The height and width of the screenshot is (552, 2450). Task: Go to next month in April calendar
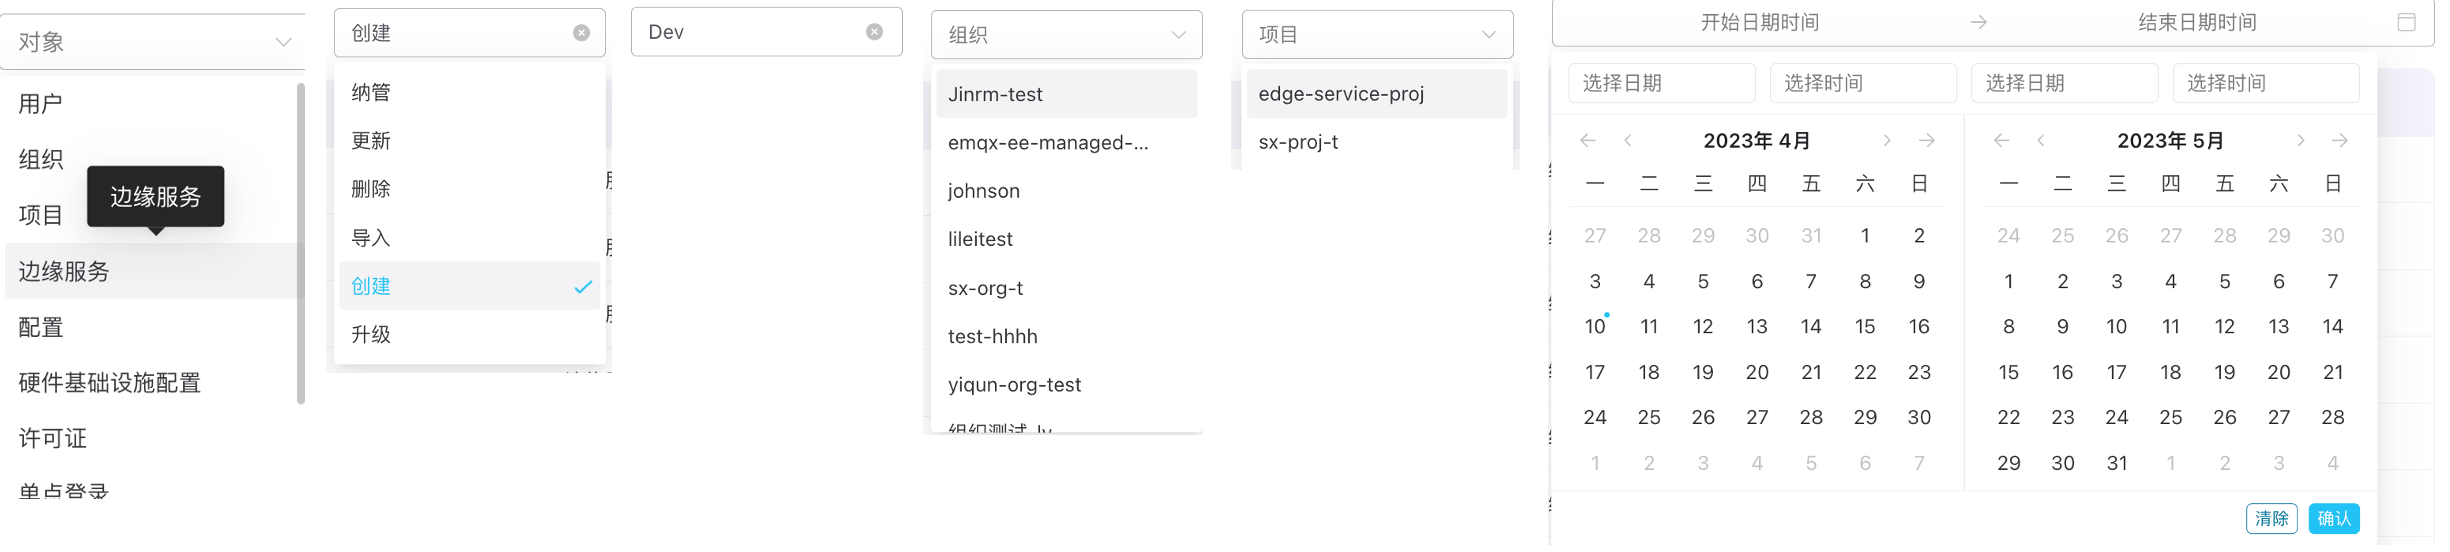[x=1887, y=141]
